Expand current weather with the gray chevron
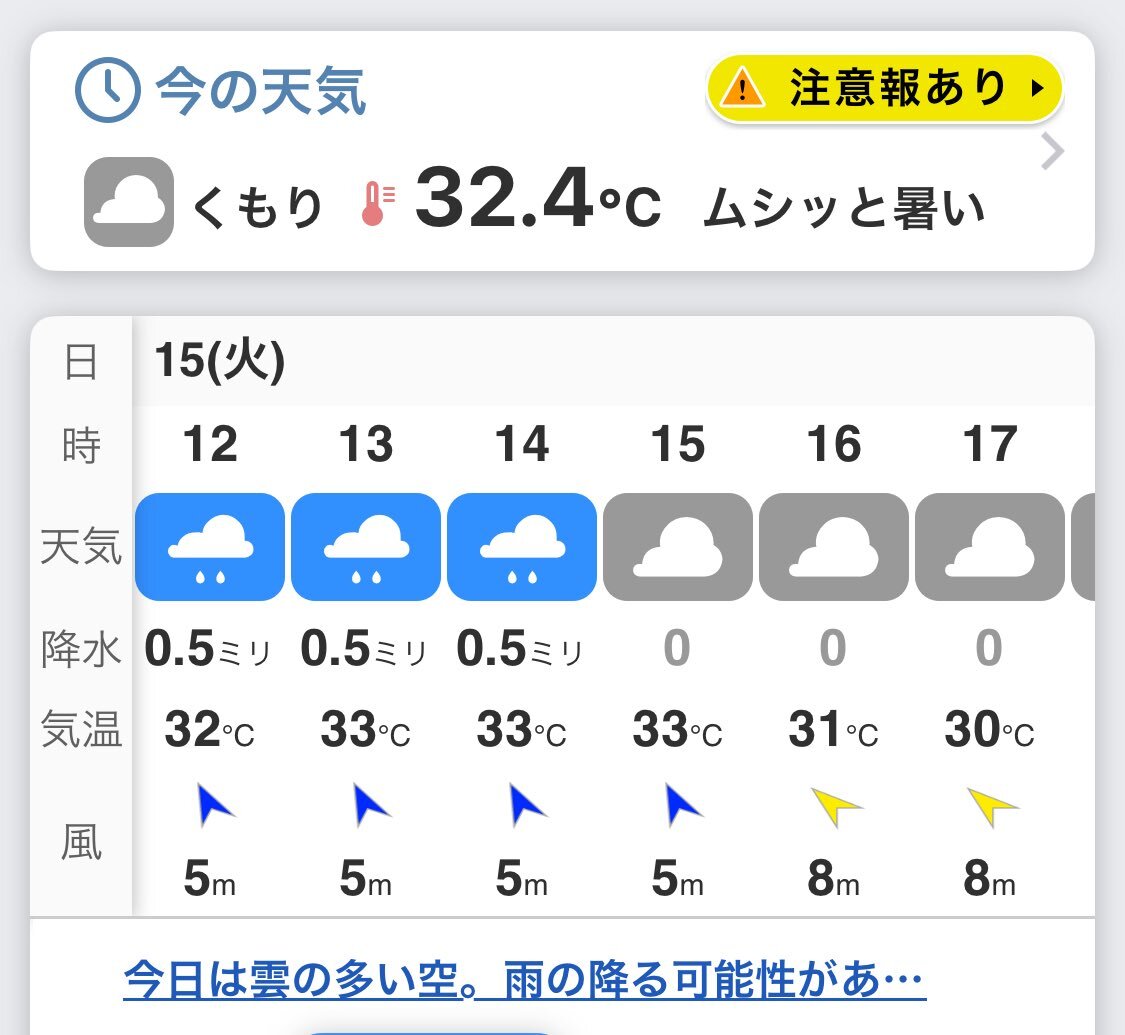 1053,151
